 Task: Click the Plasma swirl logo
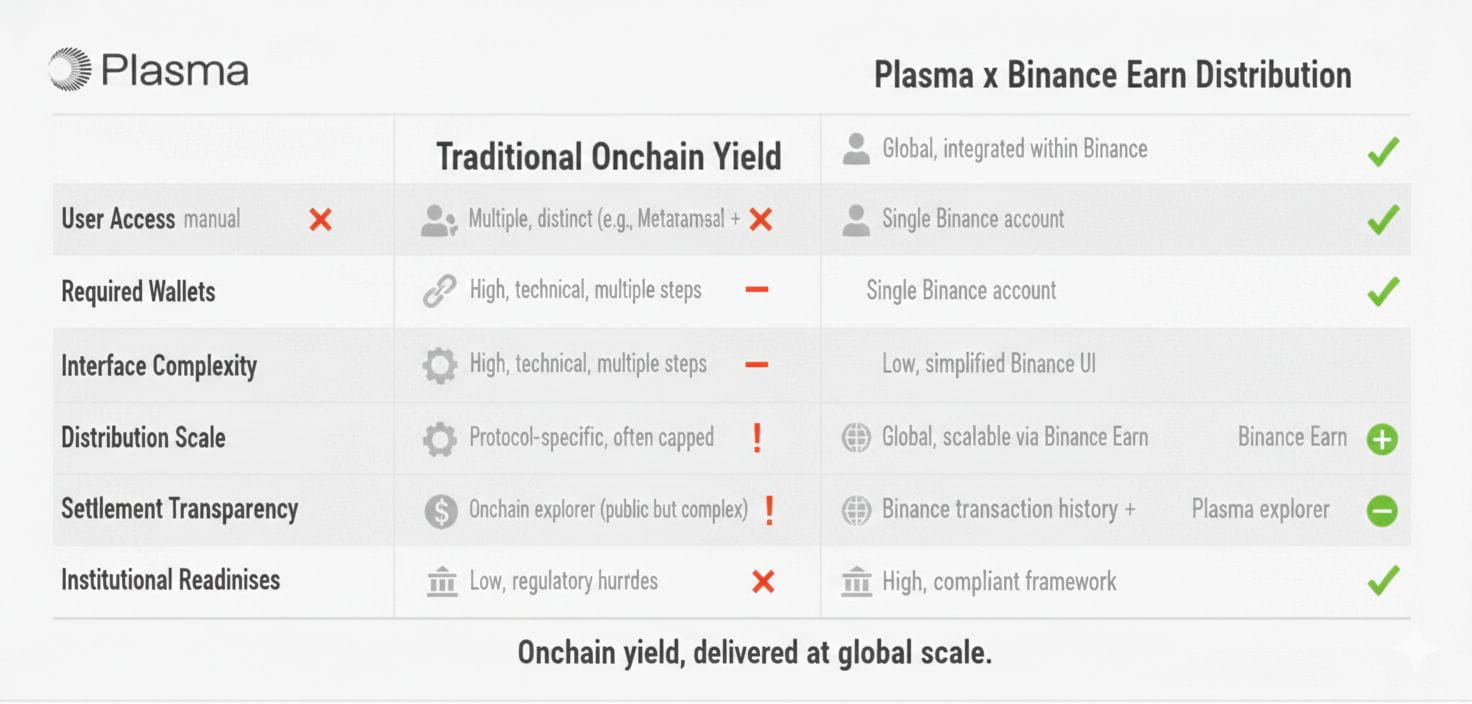click(71, 70)
